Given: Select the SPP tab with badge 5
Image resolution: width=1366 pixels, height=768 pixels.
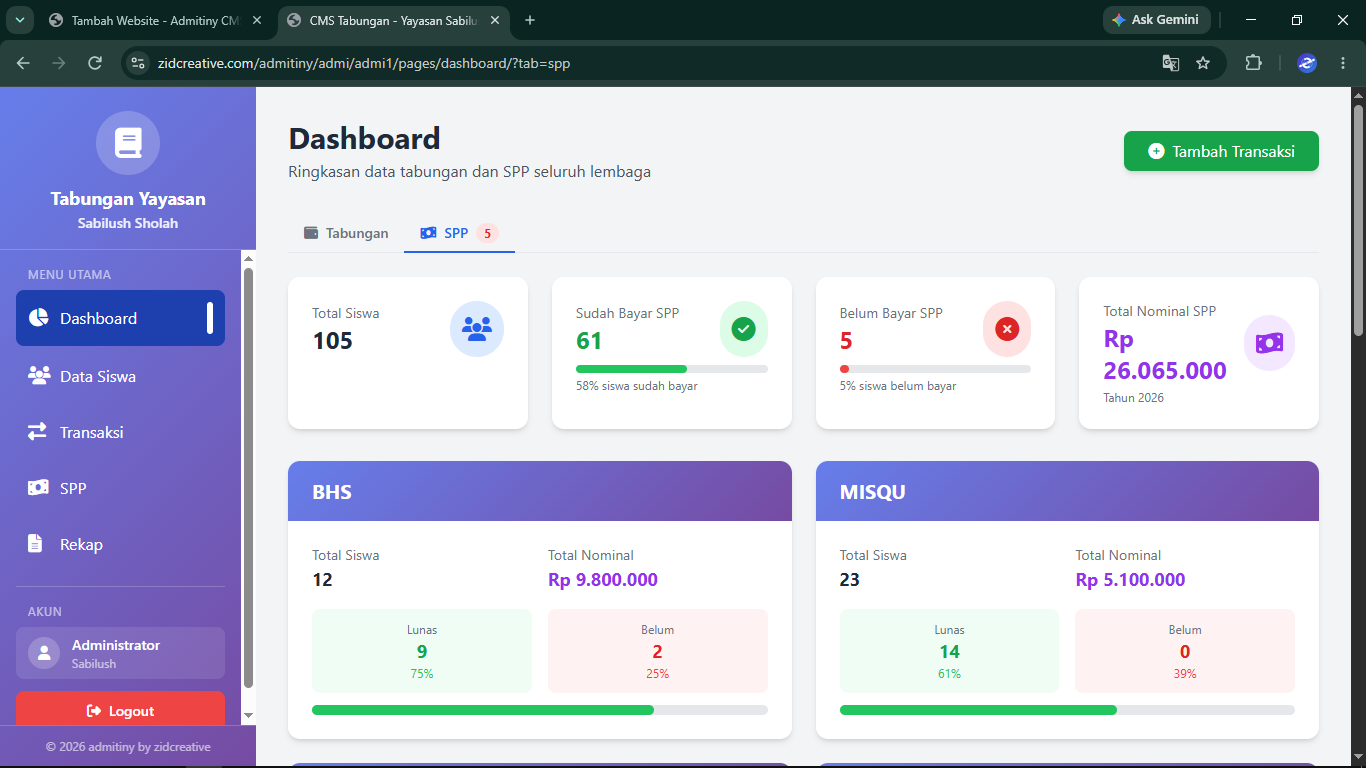Looking at the screenshot, I should click(x=459, y=233).
